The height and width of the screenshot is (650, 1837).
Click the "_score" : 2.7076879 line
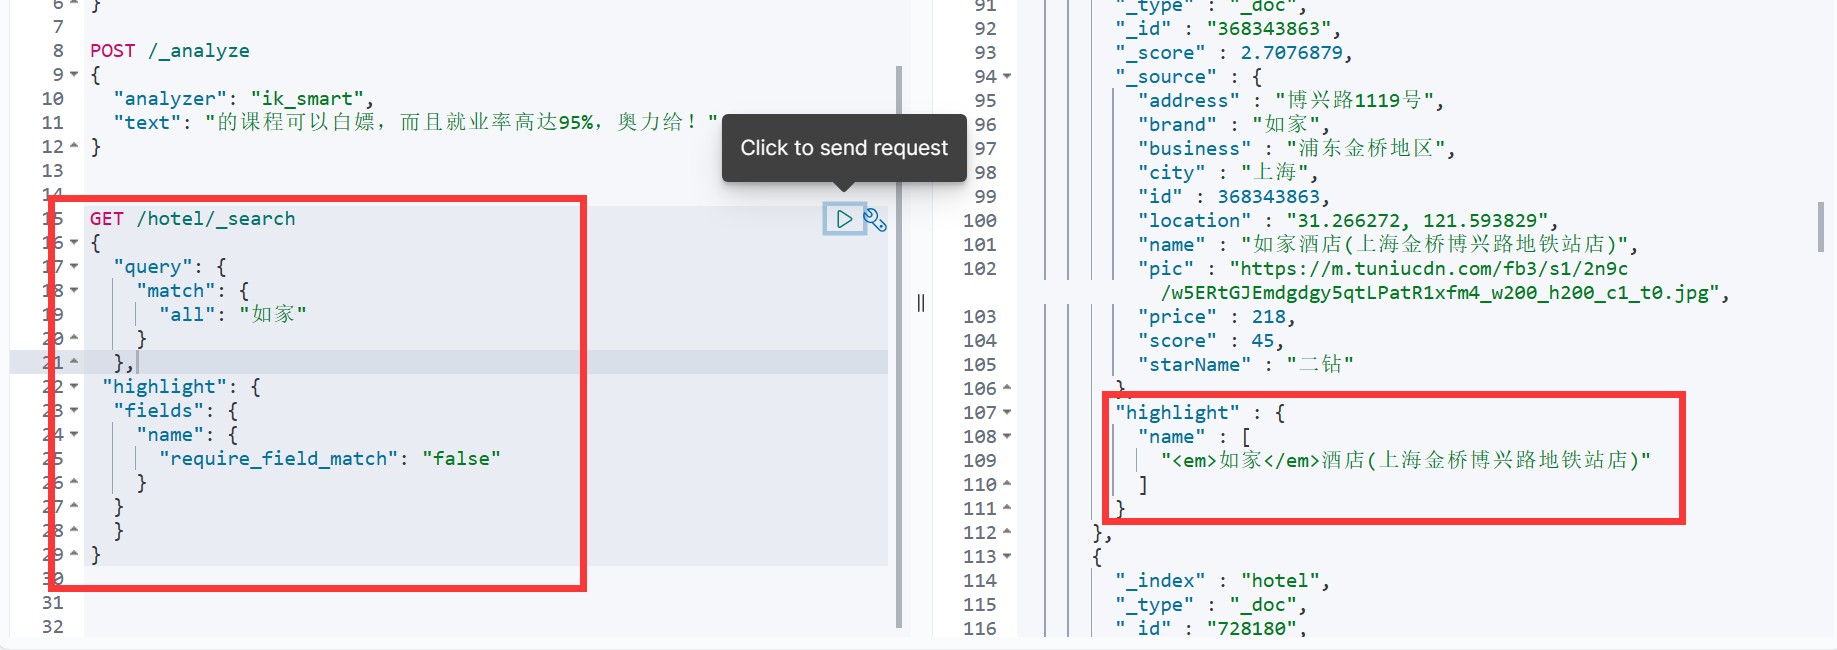(x=1234, y=53)
